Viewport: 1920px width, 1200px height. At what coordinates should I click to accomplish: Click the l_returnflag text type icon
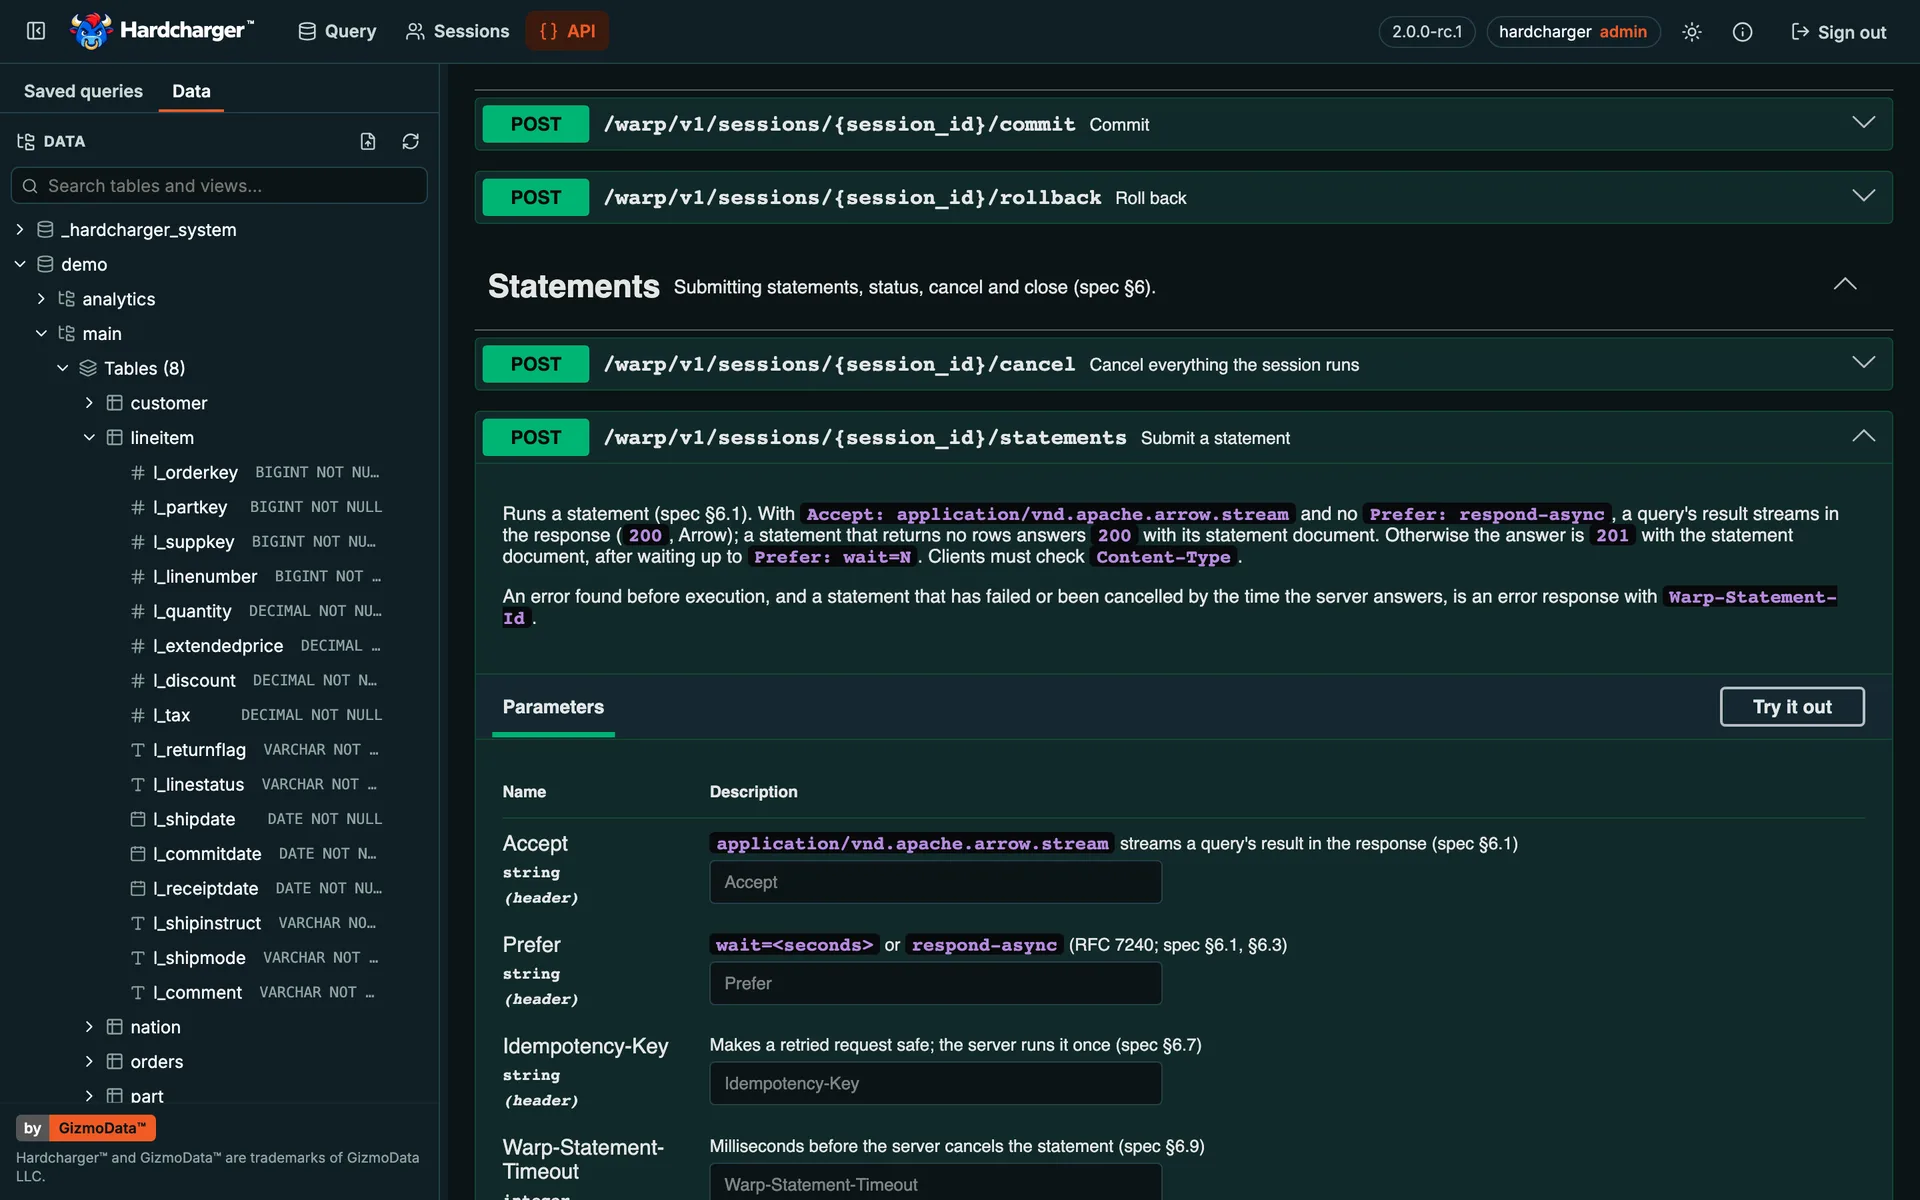click(138, 749)
